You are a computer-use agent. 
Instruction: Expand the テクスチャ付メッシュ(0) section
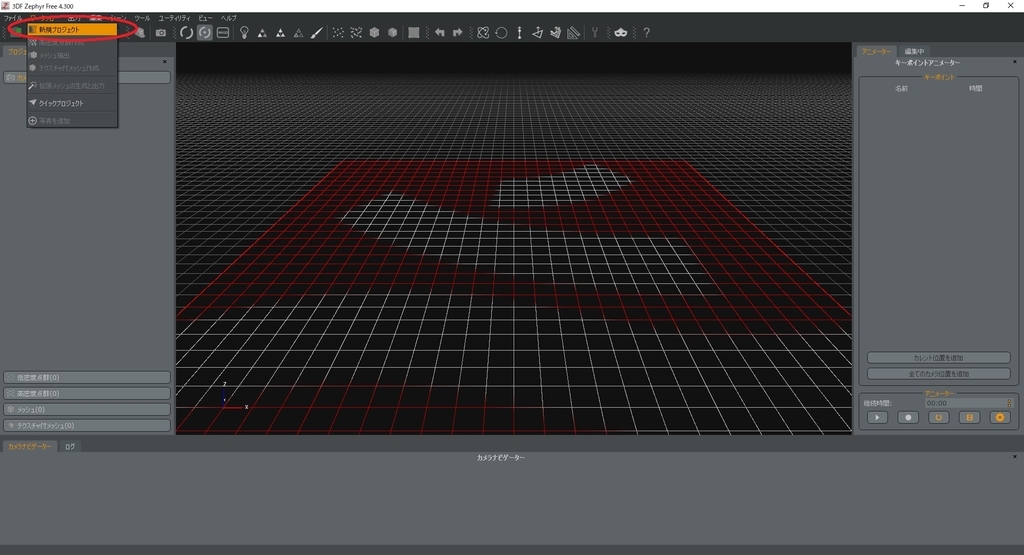[x=87, y=426]
